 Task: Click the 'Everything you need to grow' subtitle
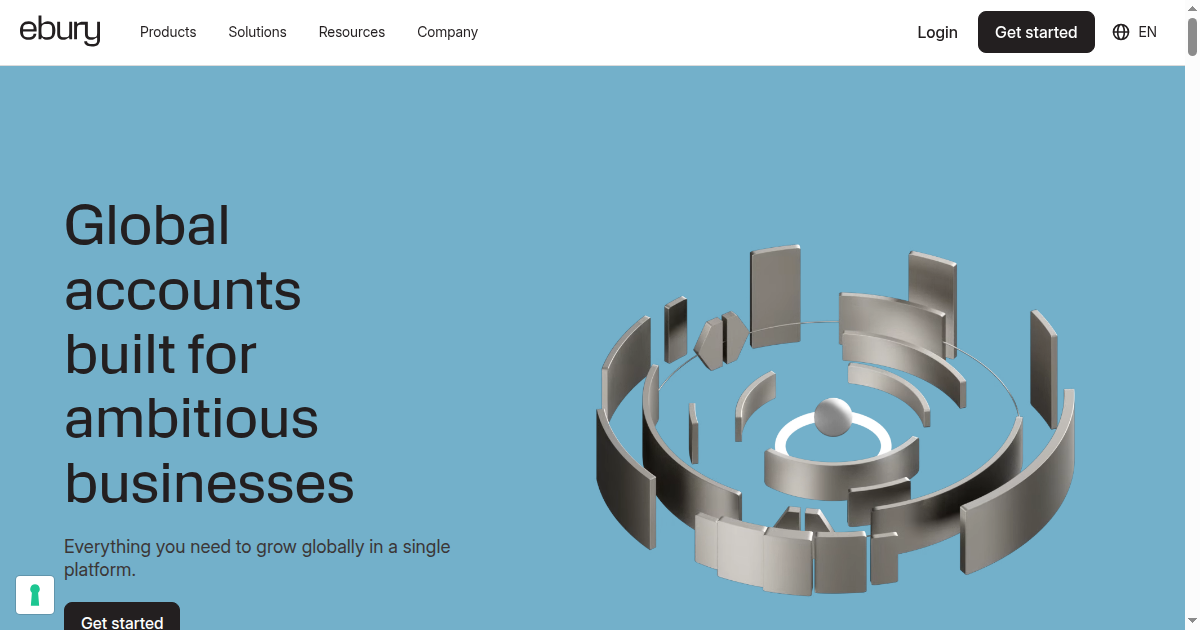pos(257,558)
